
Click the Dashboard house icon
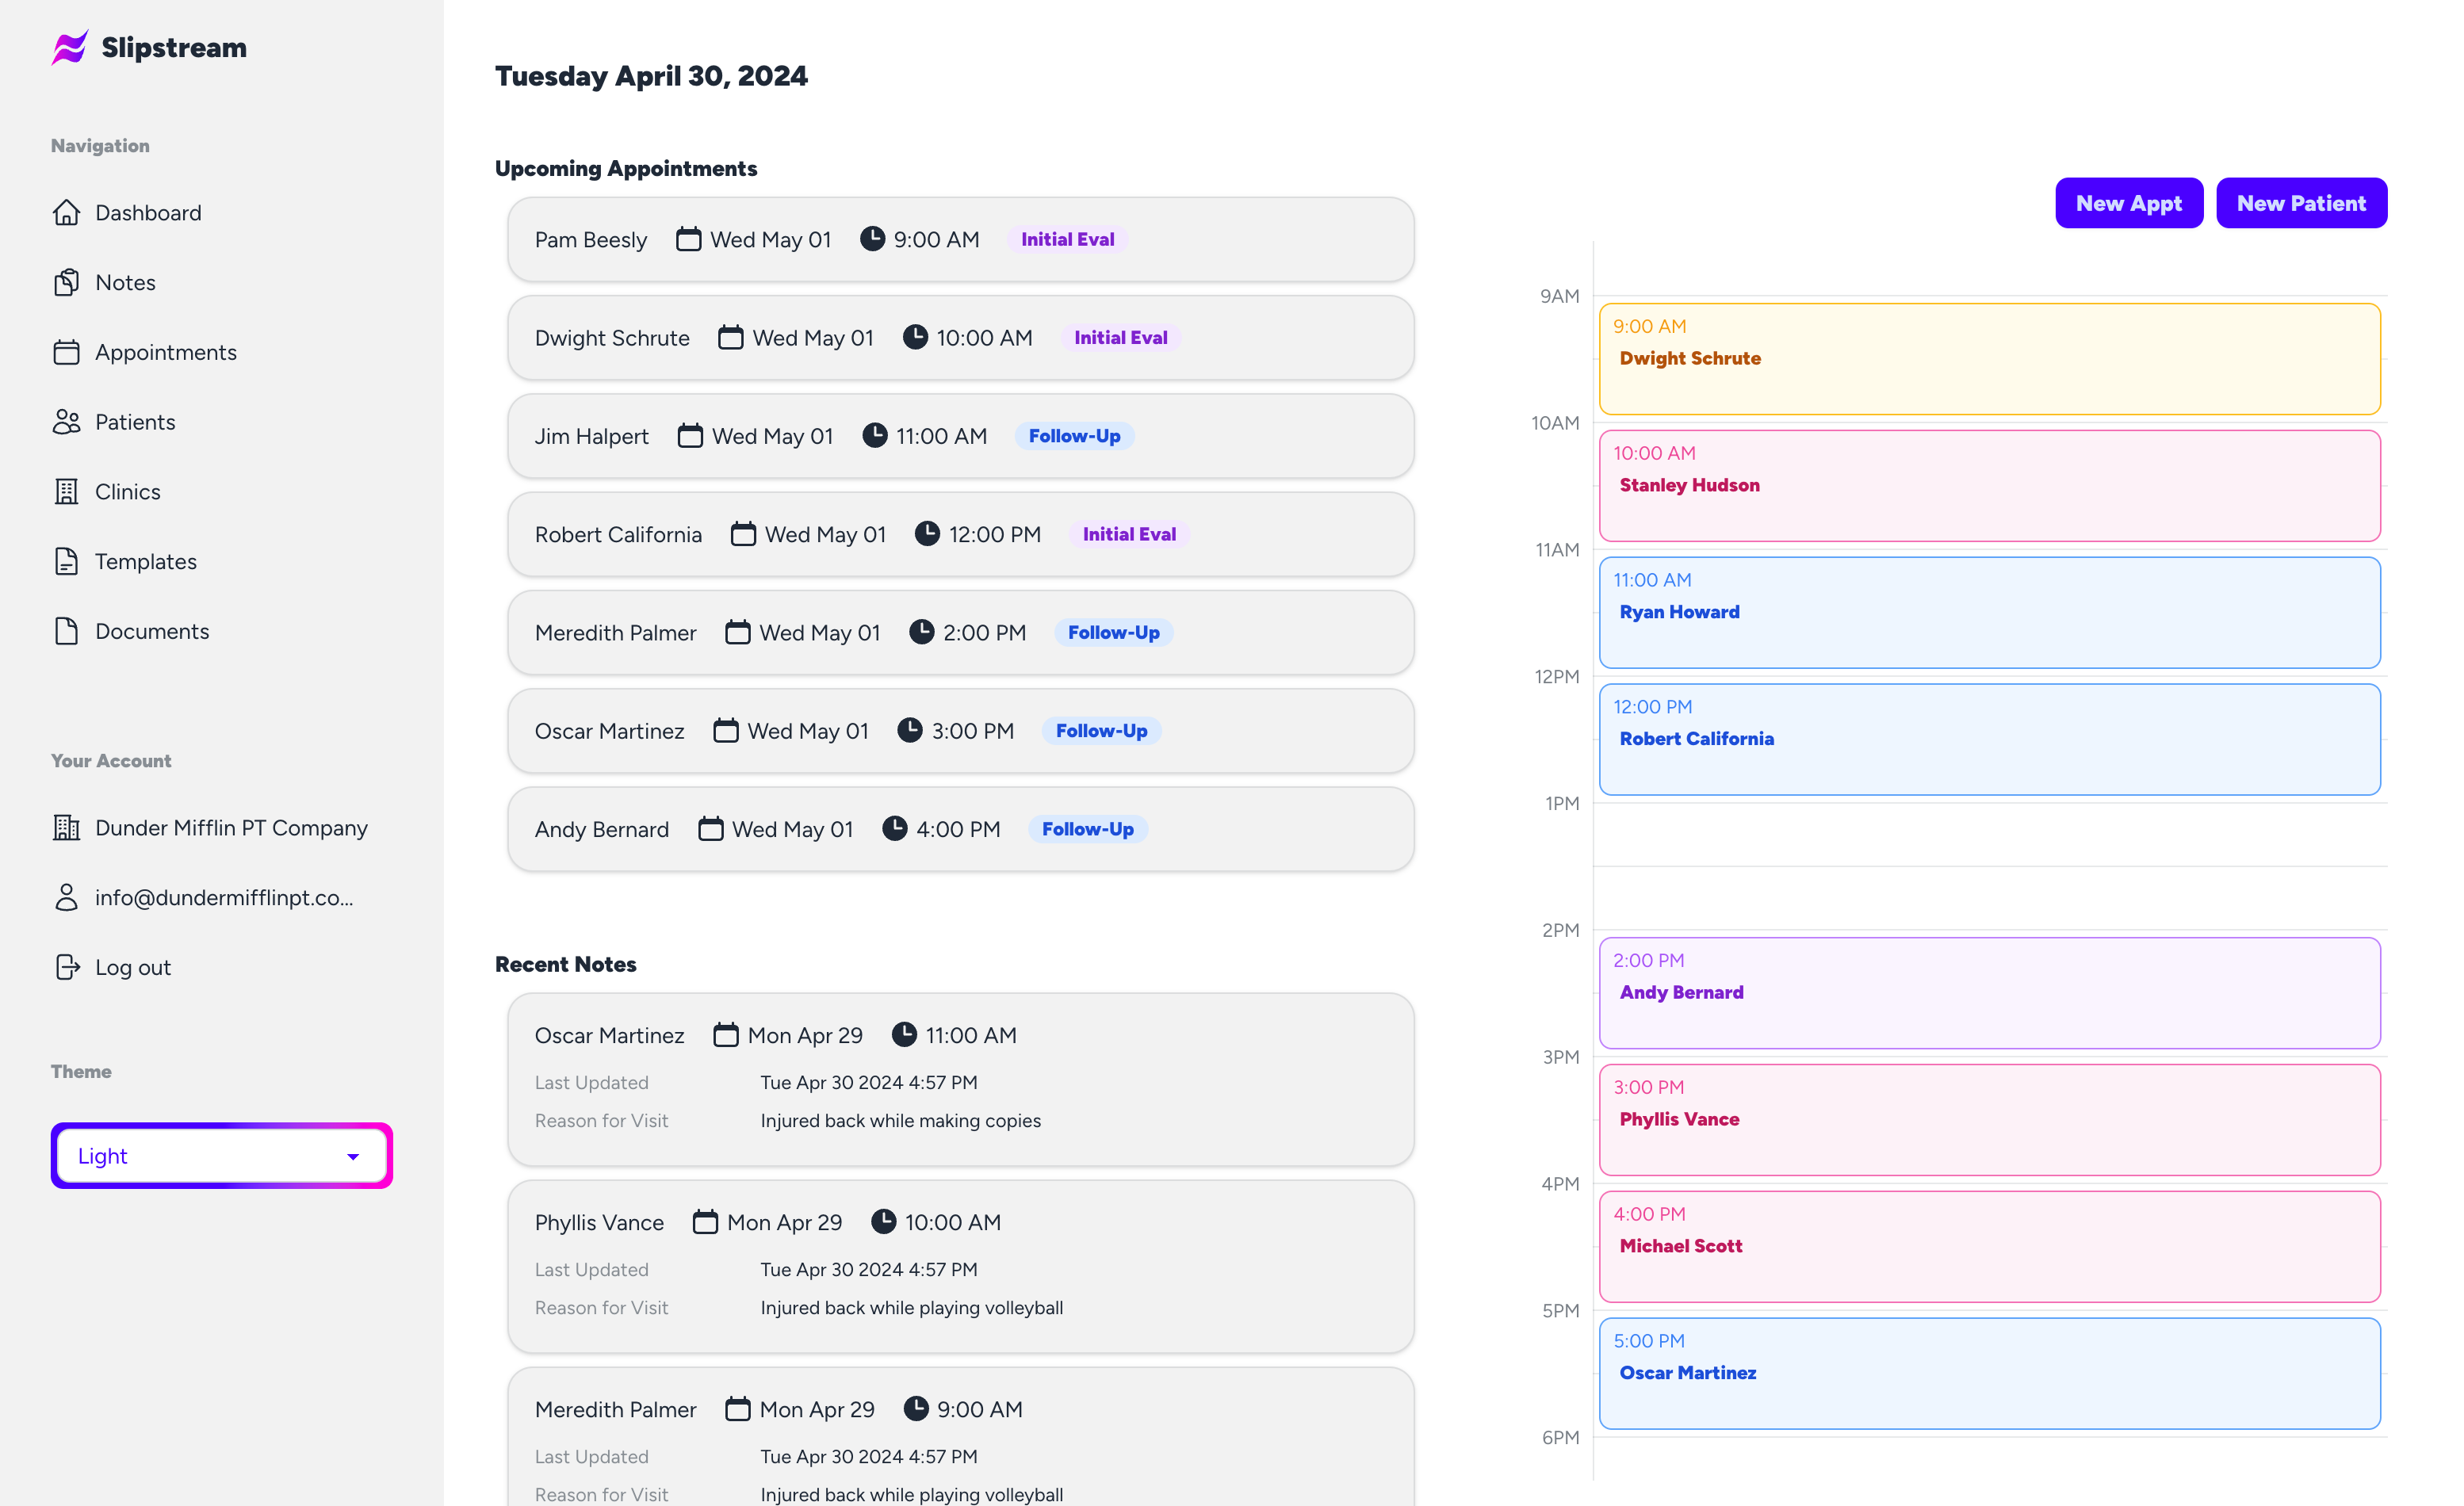pyautogui.click(x=66, y=213)
